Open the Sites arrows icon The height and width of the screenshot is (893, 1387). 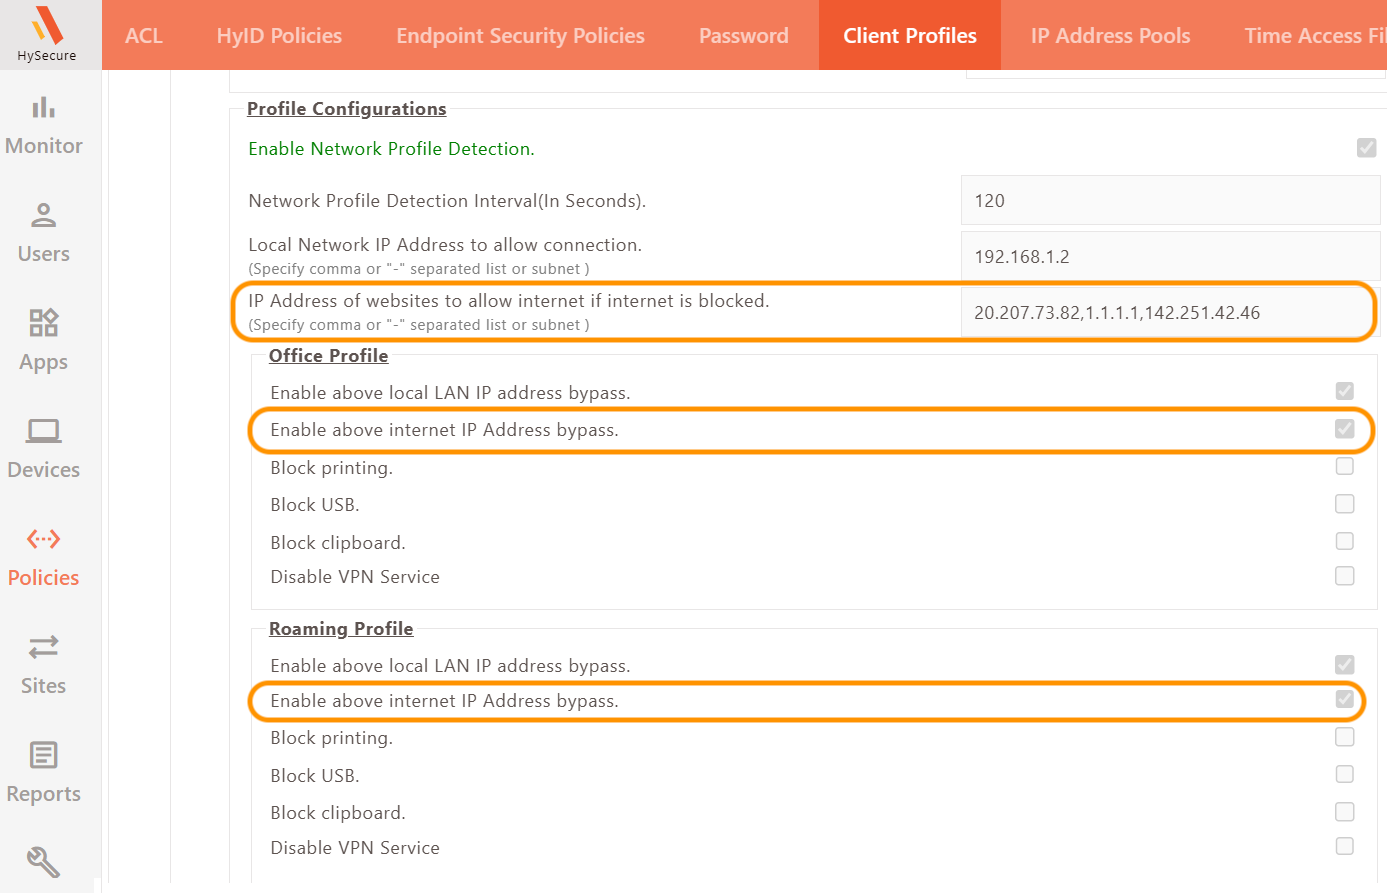[x=43, y=647]
